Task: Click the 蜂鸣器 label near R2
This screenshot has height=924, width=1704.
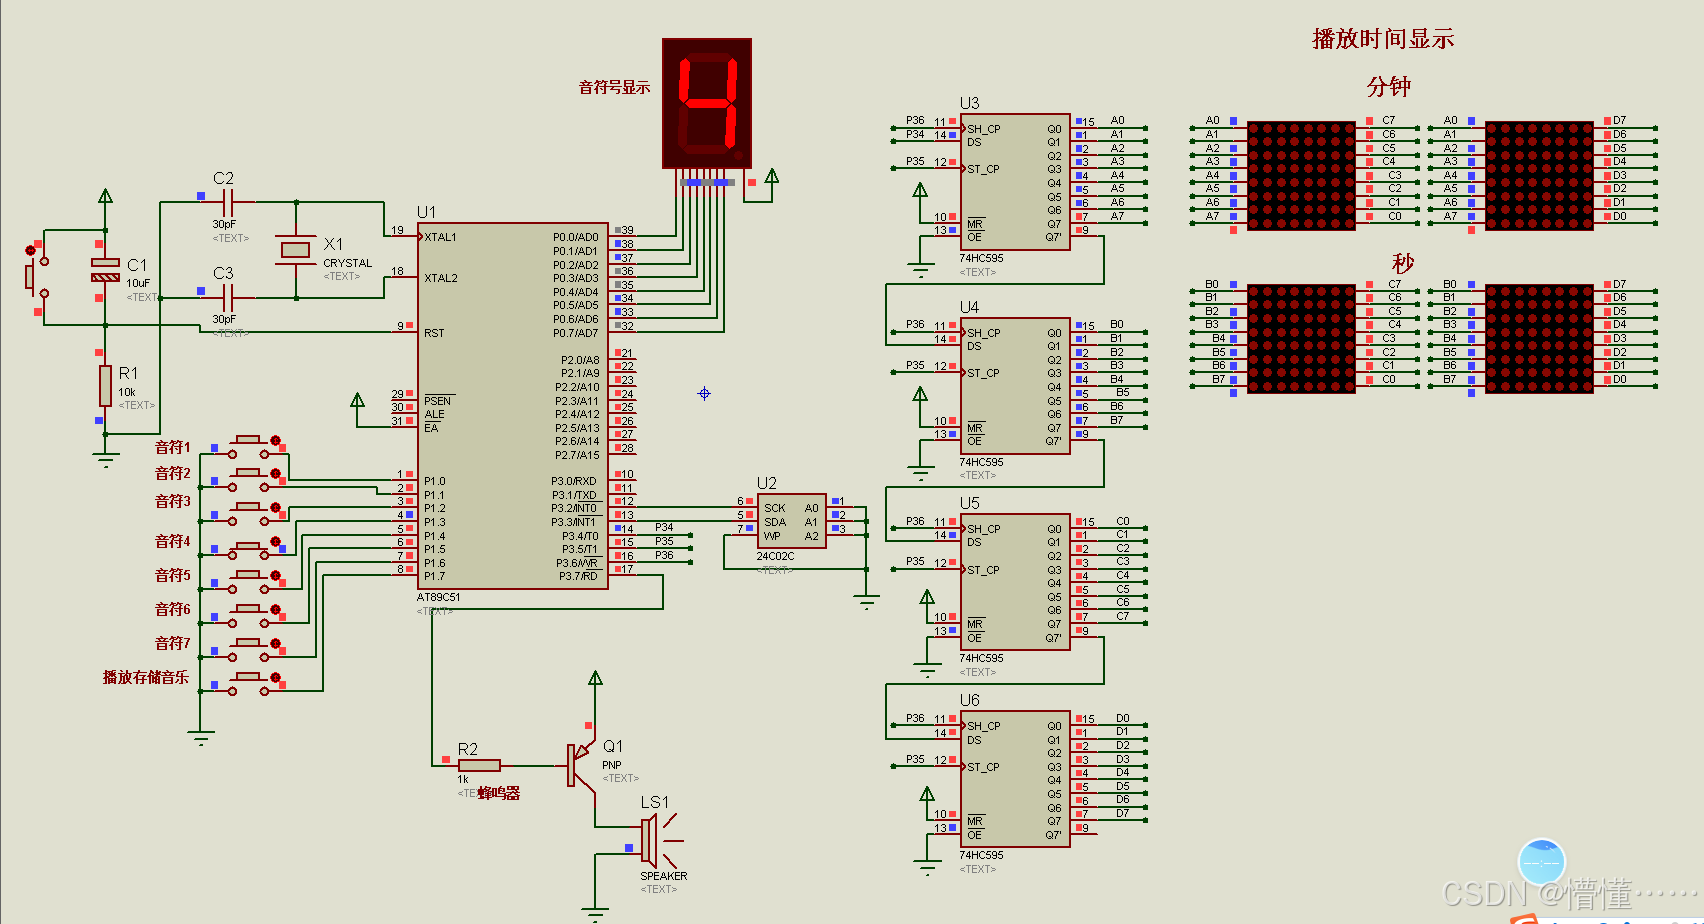Action: pyautogui.click(x=499, y=793)
